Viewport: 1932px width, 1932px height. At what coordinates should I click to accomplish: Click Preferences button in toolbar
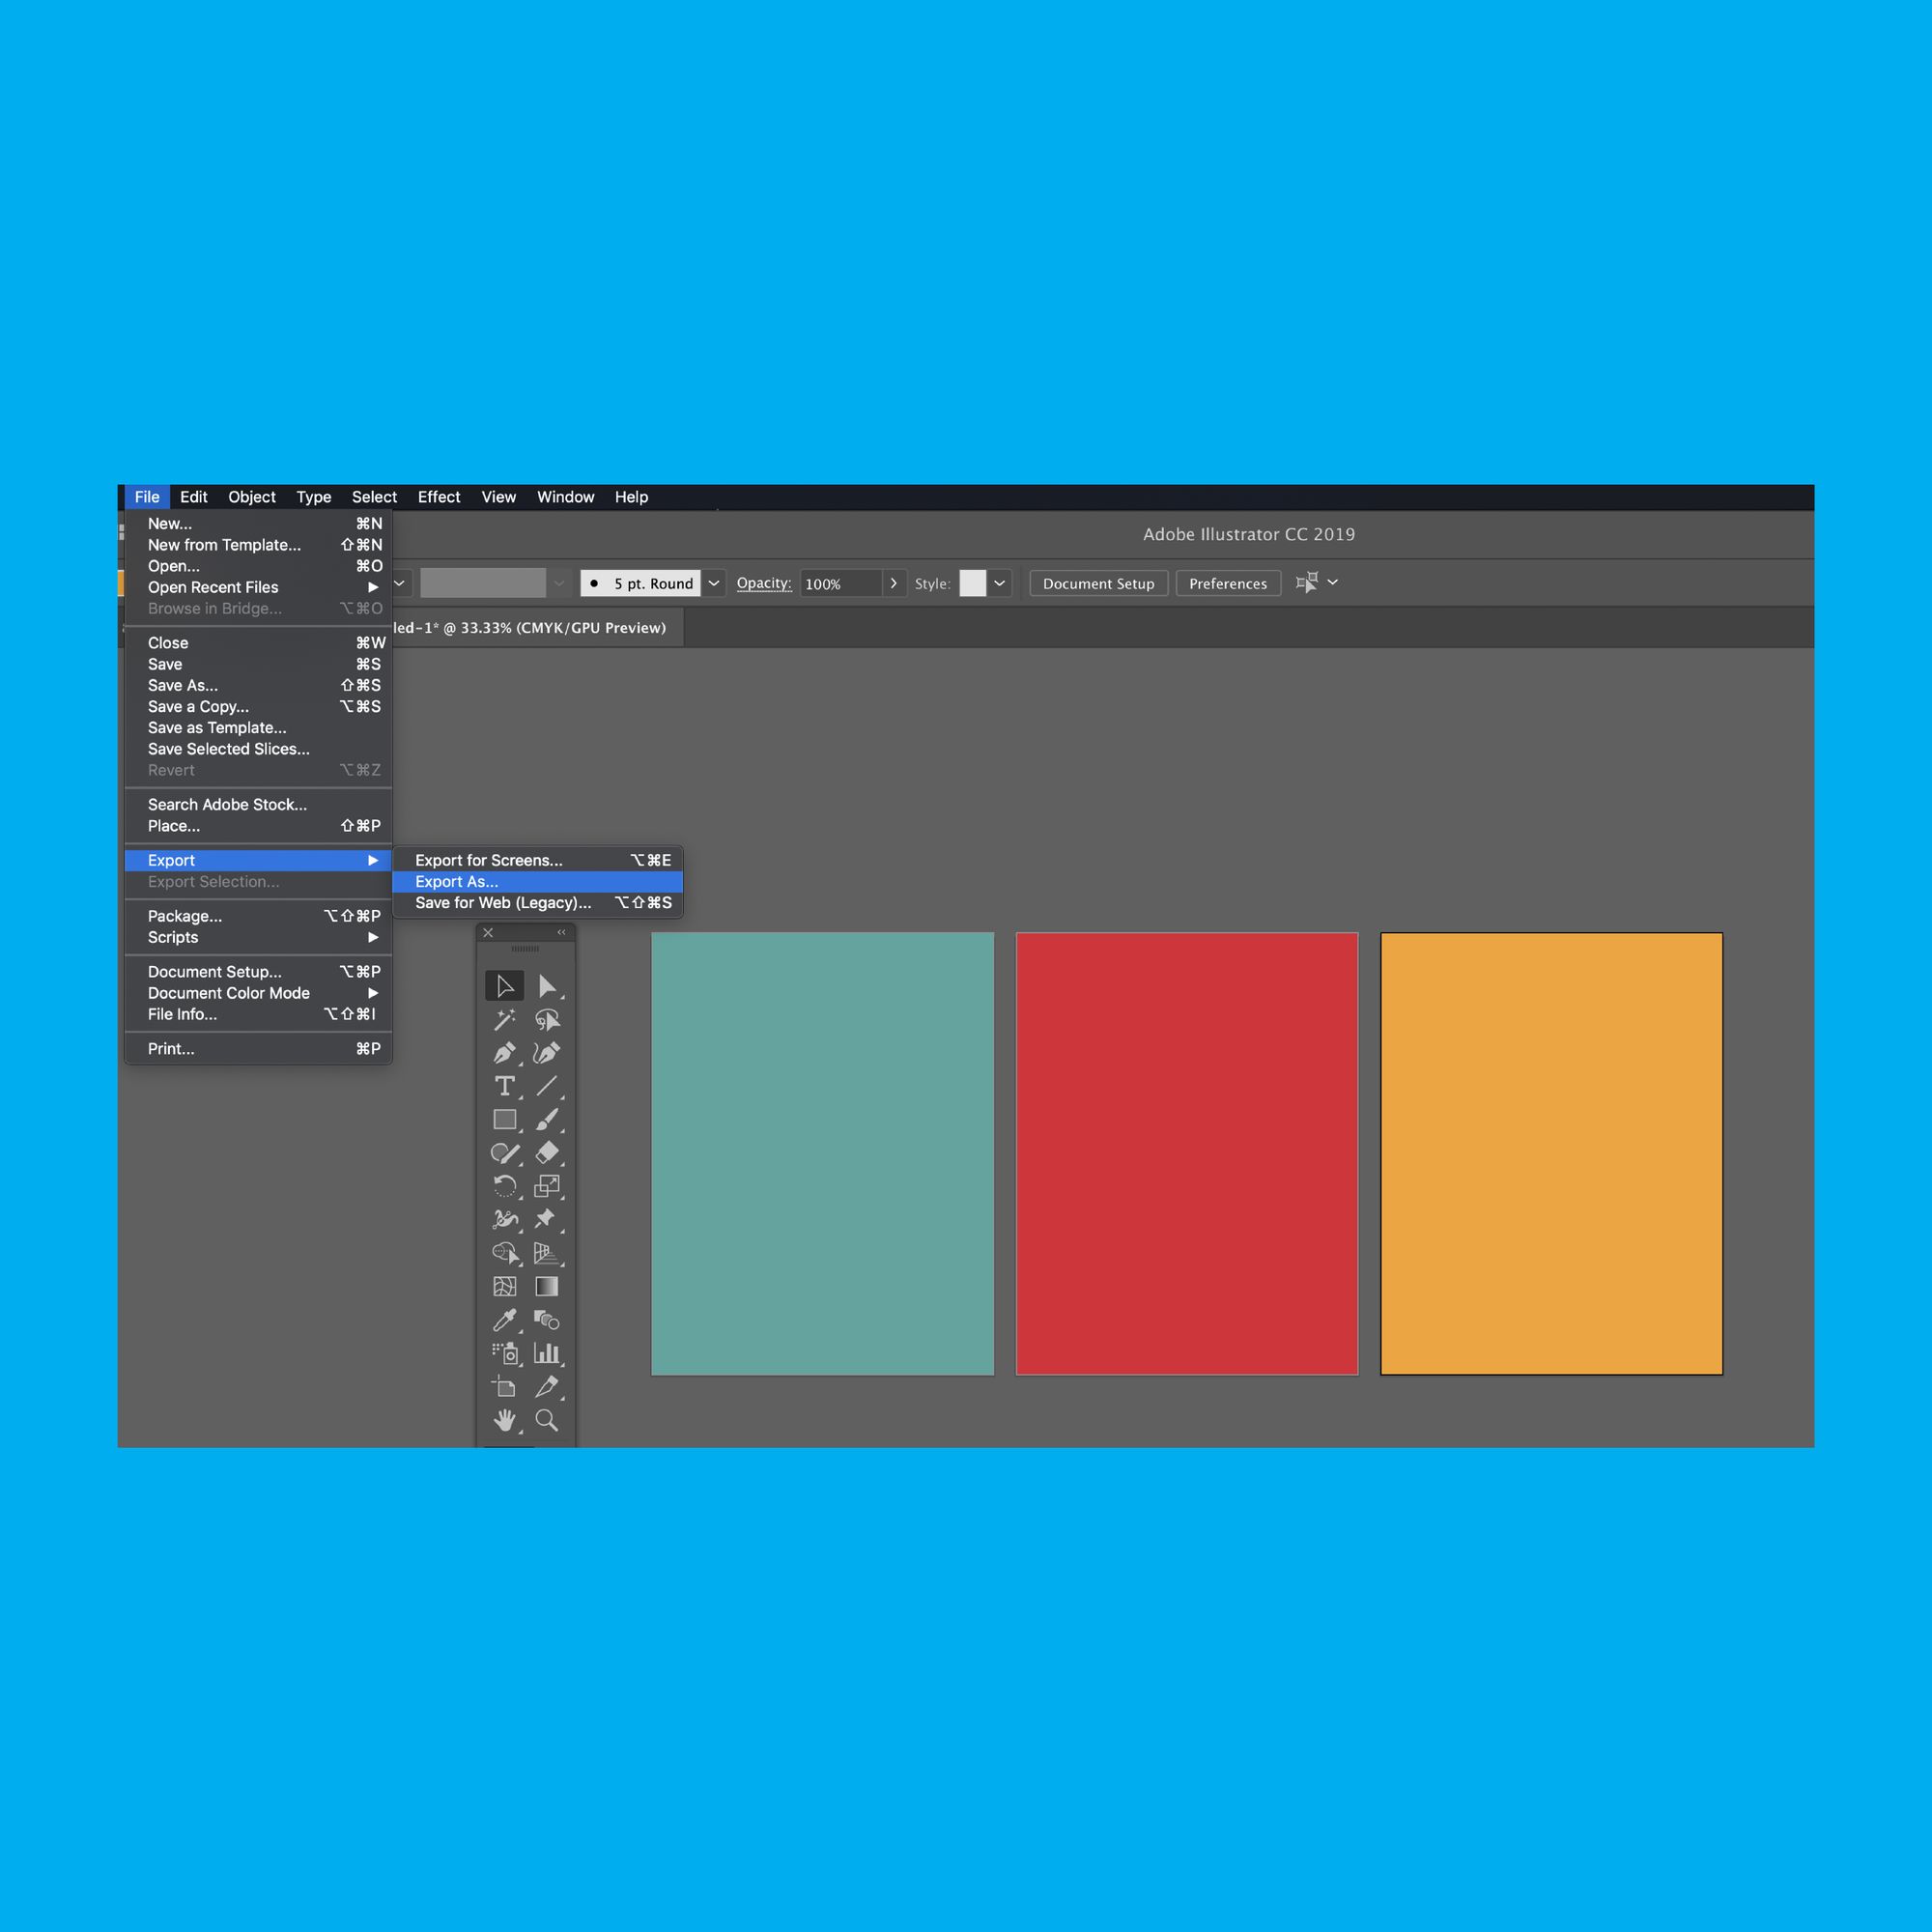pyautogui.click(x=1226, y=582)
